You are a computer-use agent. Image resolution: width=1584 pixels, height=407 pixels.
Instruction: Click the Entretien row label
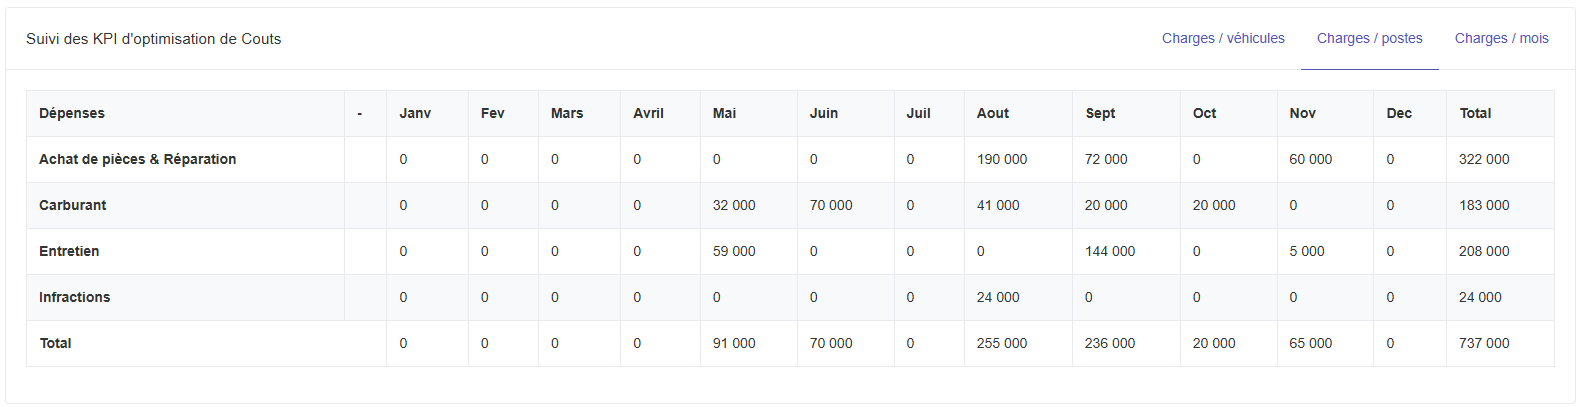click(69, 251)
